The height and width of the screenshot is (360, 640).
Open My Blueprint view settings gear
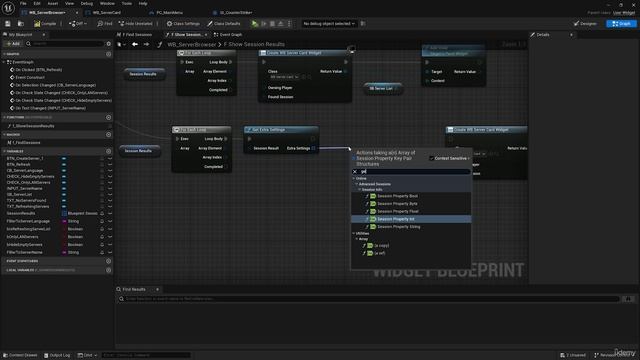tap(109, 44)
